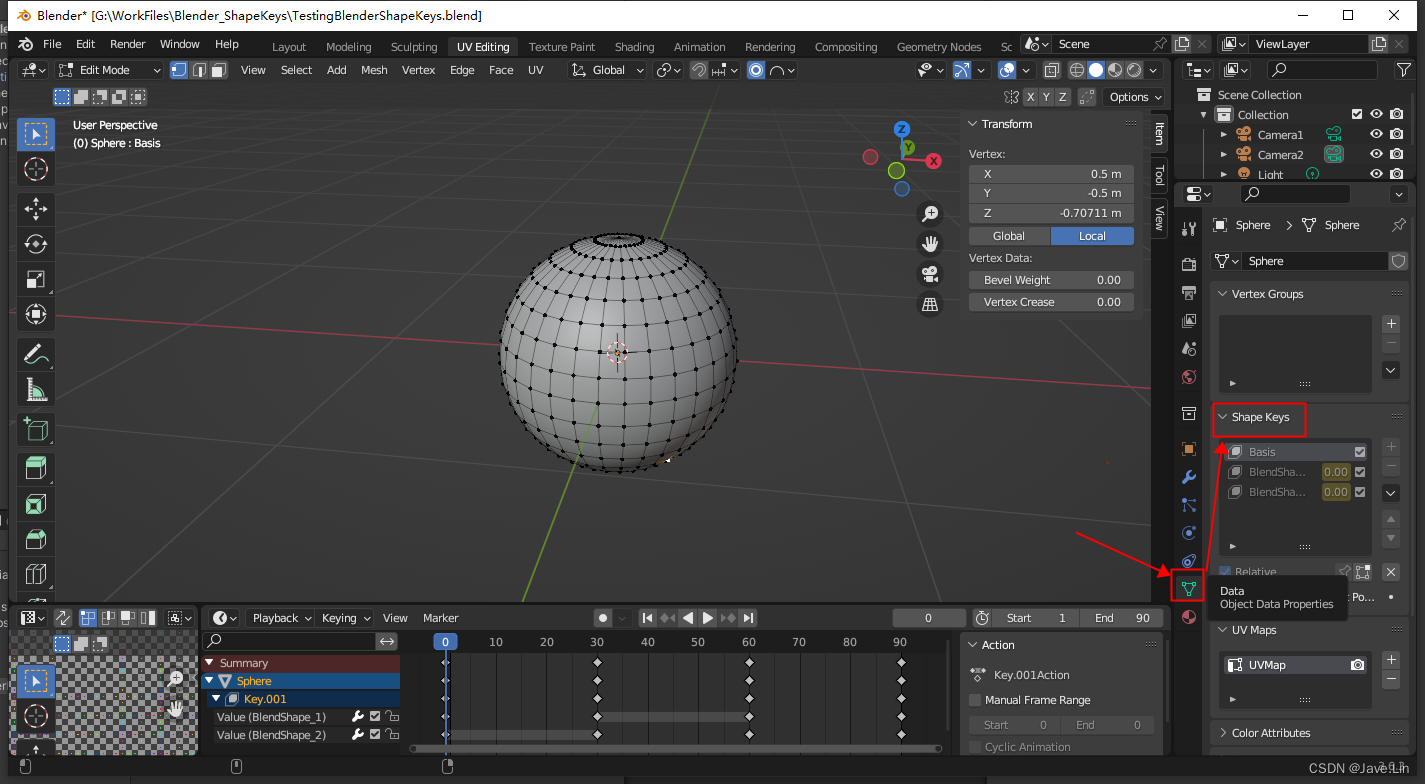Open the Keying dropdown

(x=346, y=618)
